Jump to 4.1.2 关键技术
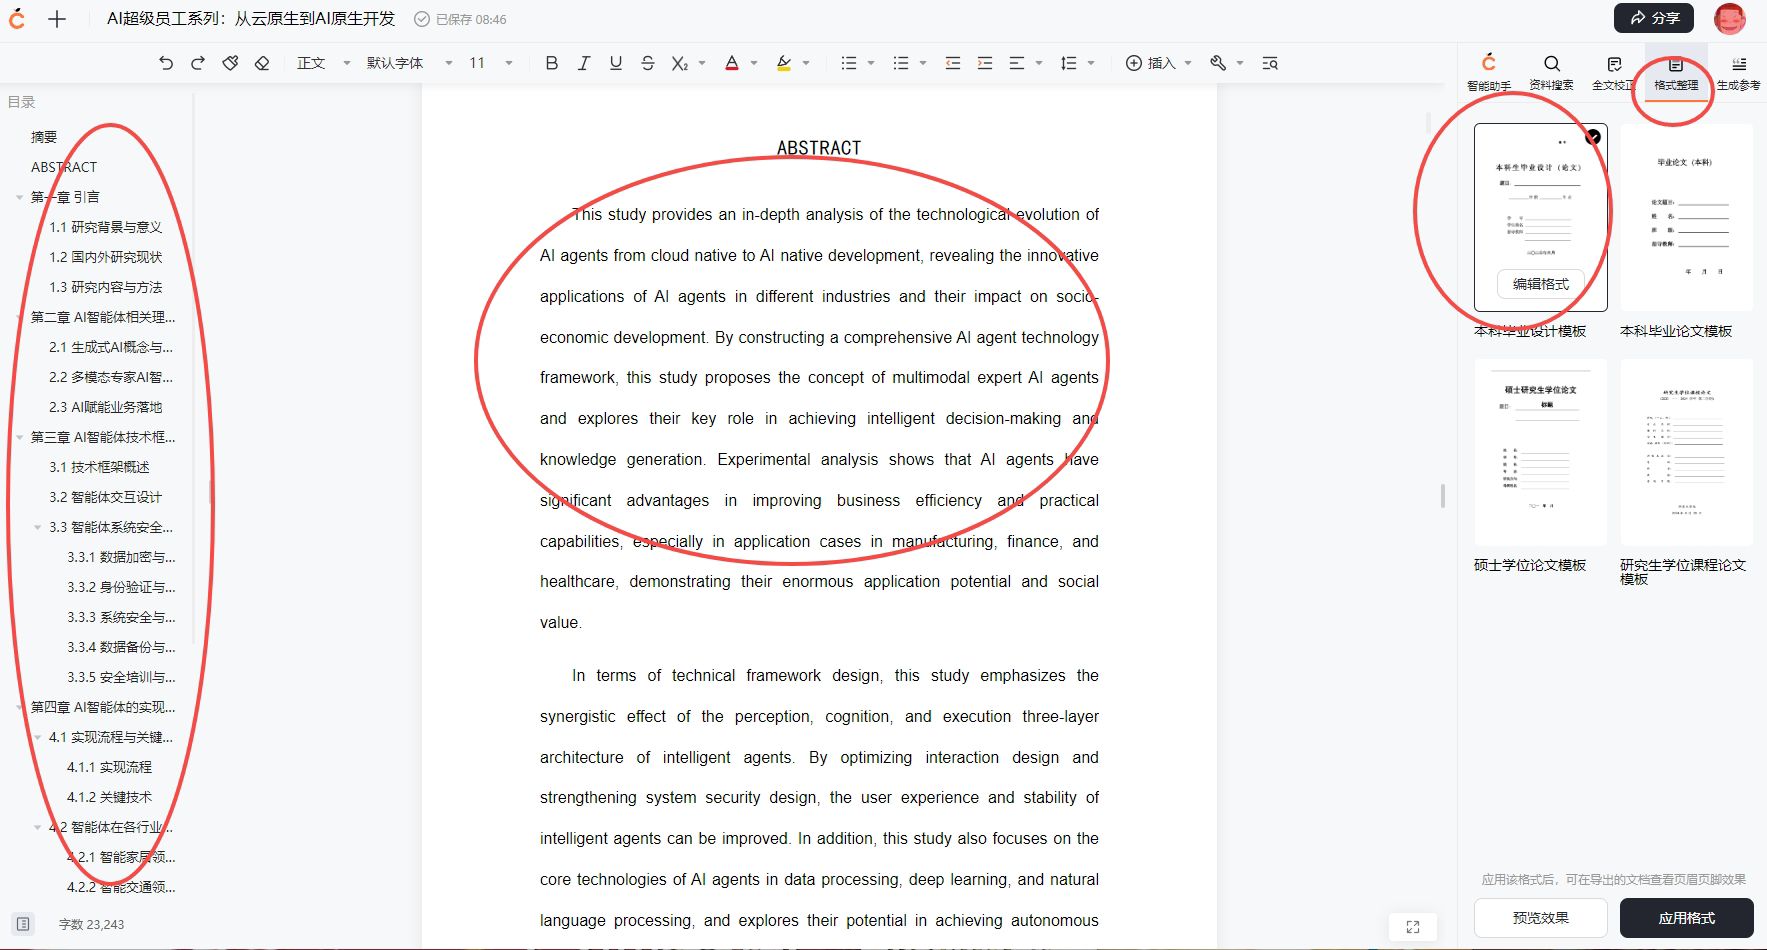 click(x=109, y=797)
